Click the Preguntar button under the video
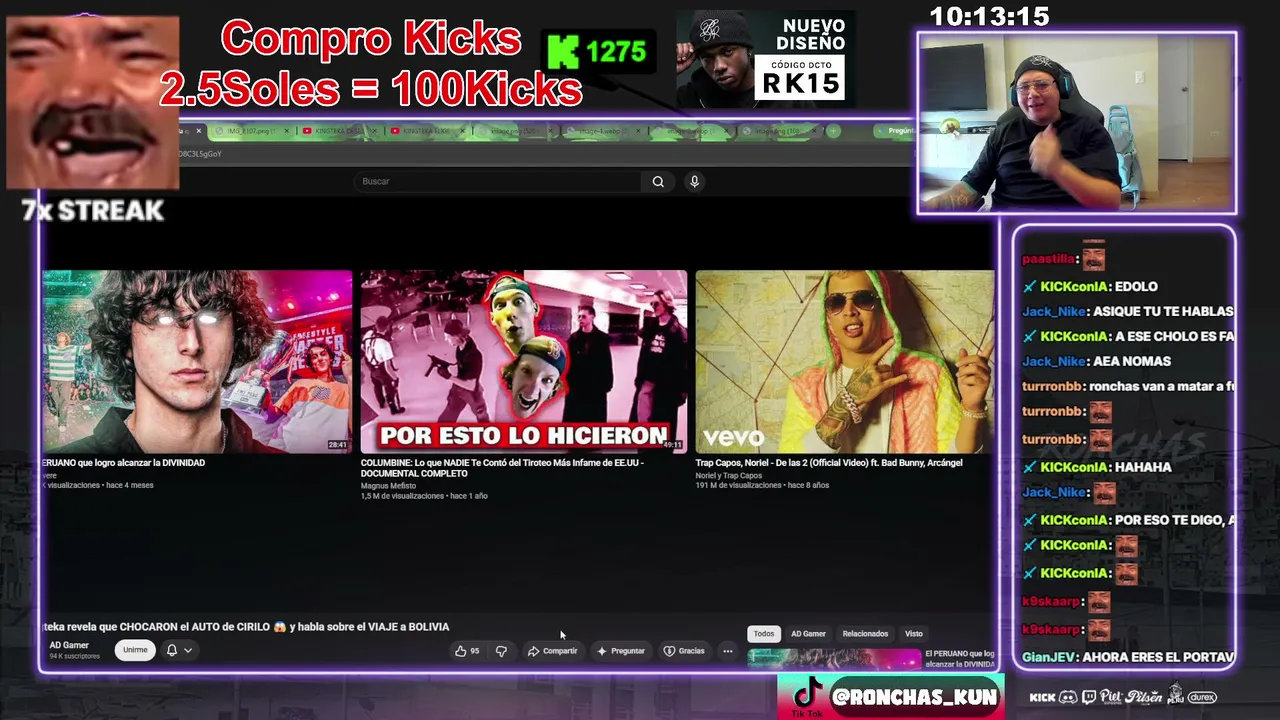Viewport: 1280px width, 720px height. click(x=621, y=651)
